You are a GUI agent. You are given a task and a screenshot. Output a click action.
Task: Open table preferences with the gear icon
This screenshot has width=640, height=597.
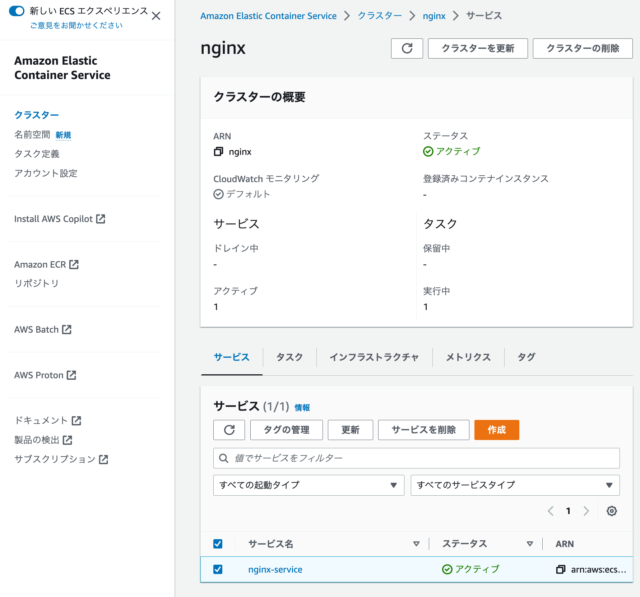coord(611,511)
